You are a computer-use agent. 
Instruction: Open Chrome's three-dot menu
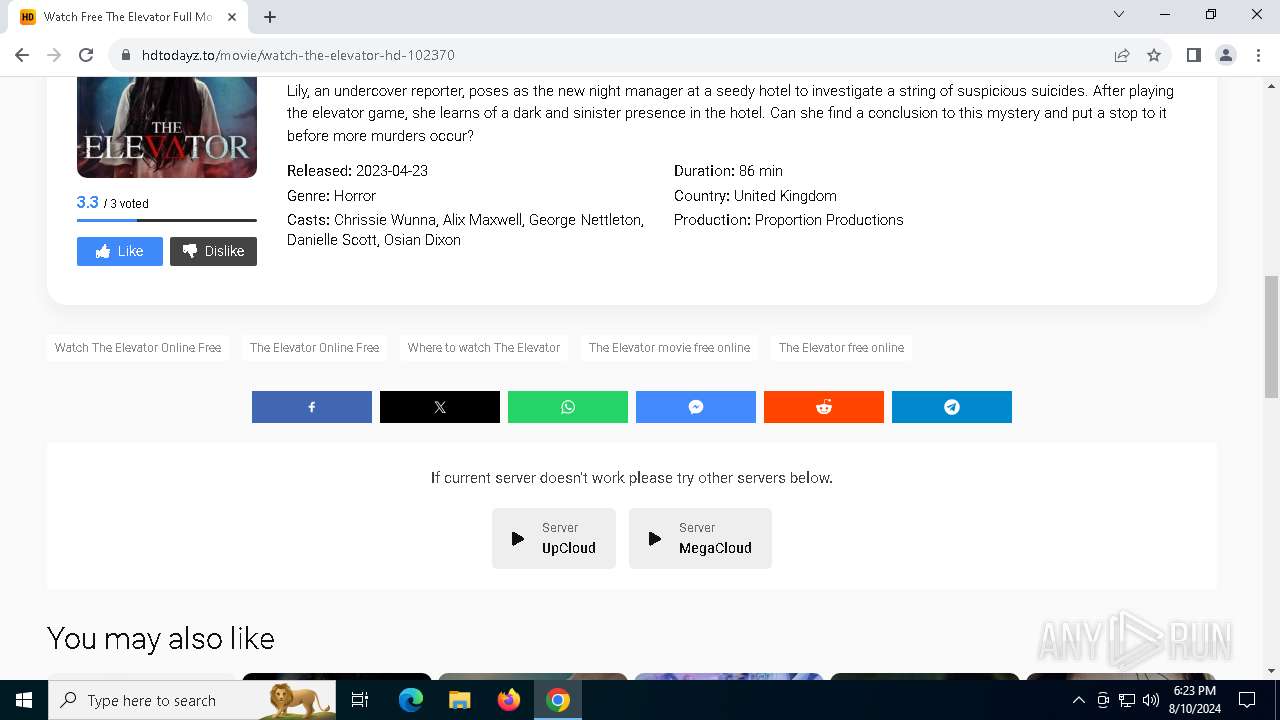(1258, 55)
